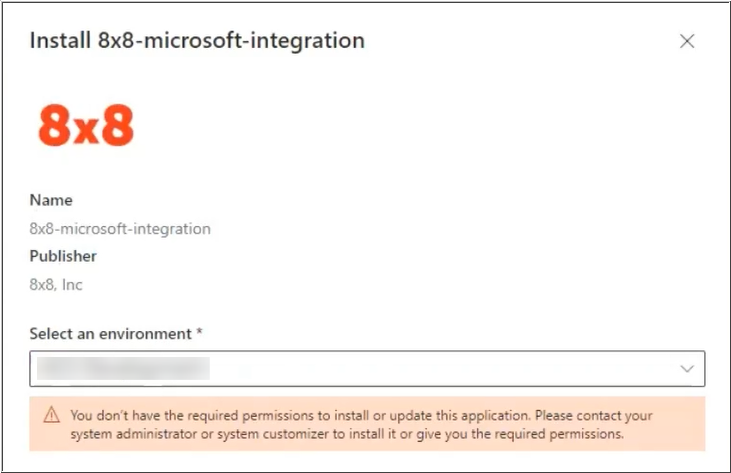Click the word Install in the title

coord(60,41)
